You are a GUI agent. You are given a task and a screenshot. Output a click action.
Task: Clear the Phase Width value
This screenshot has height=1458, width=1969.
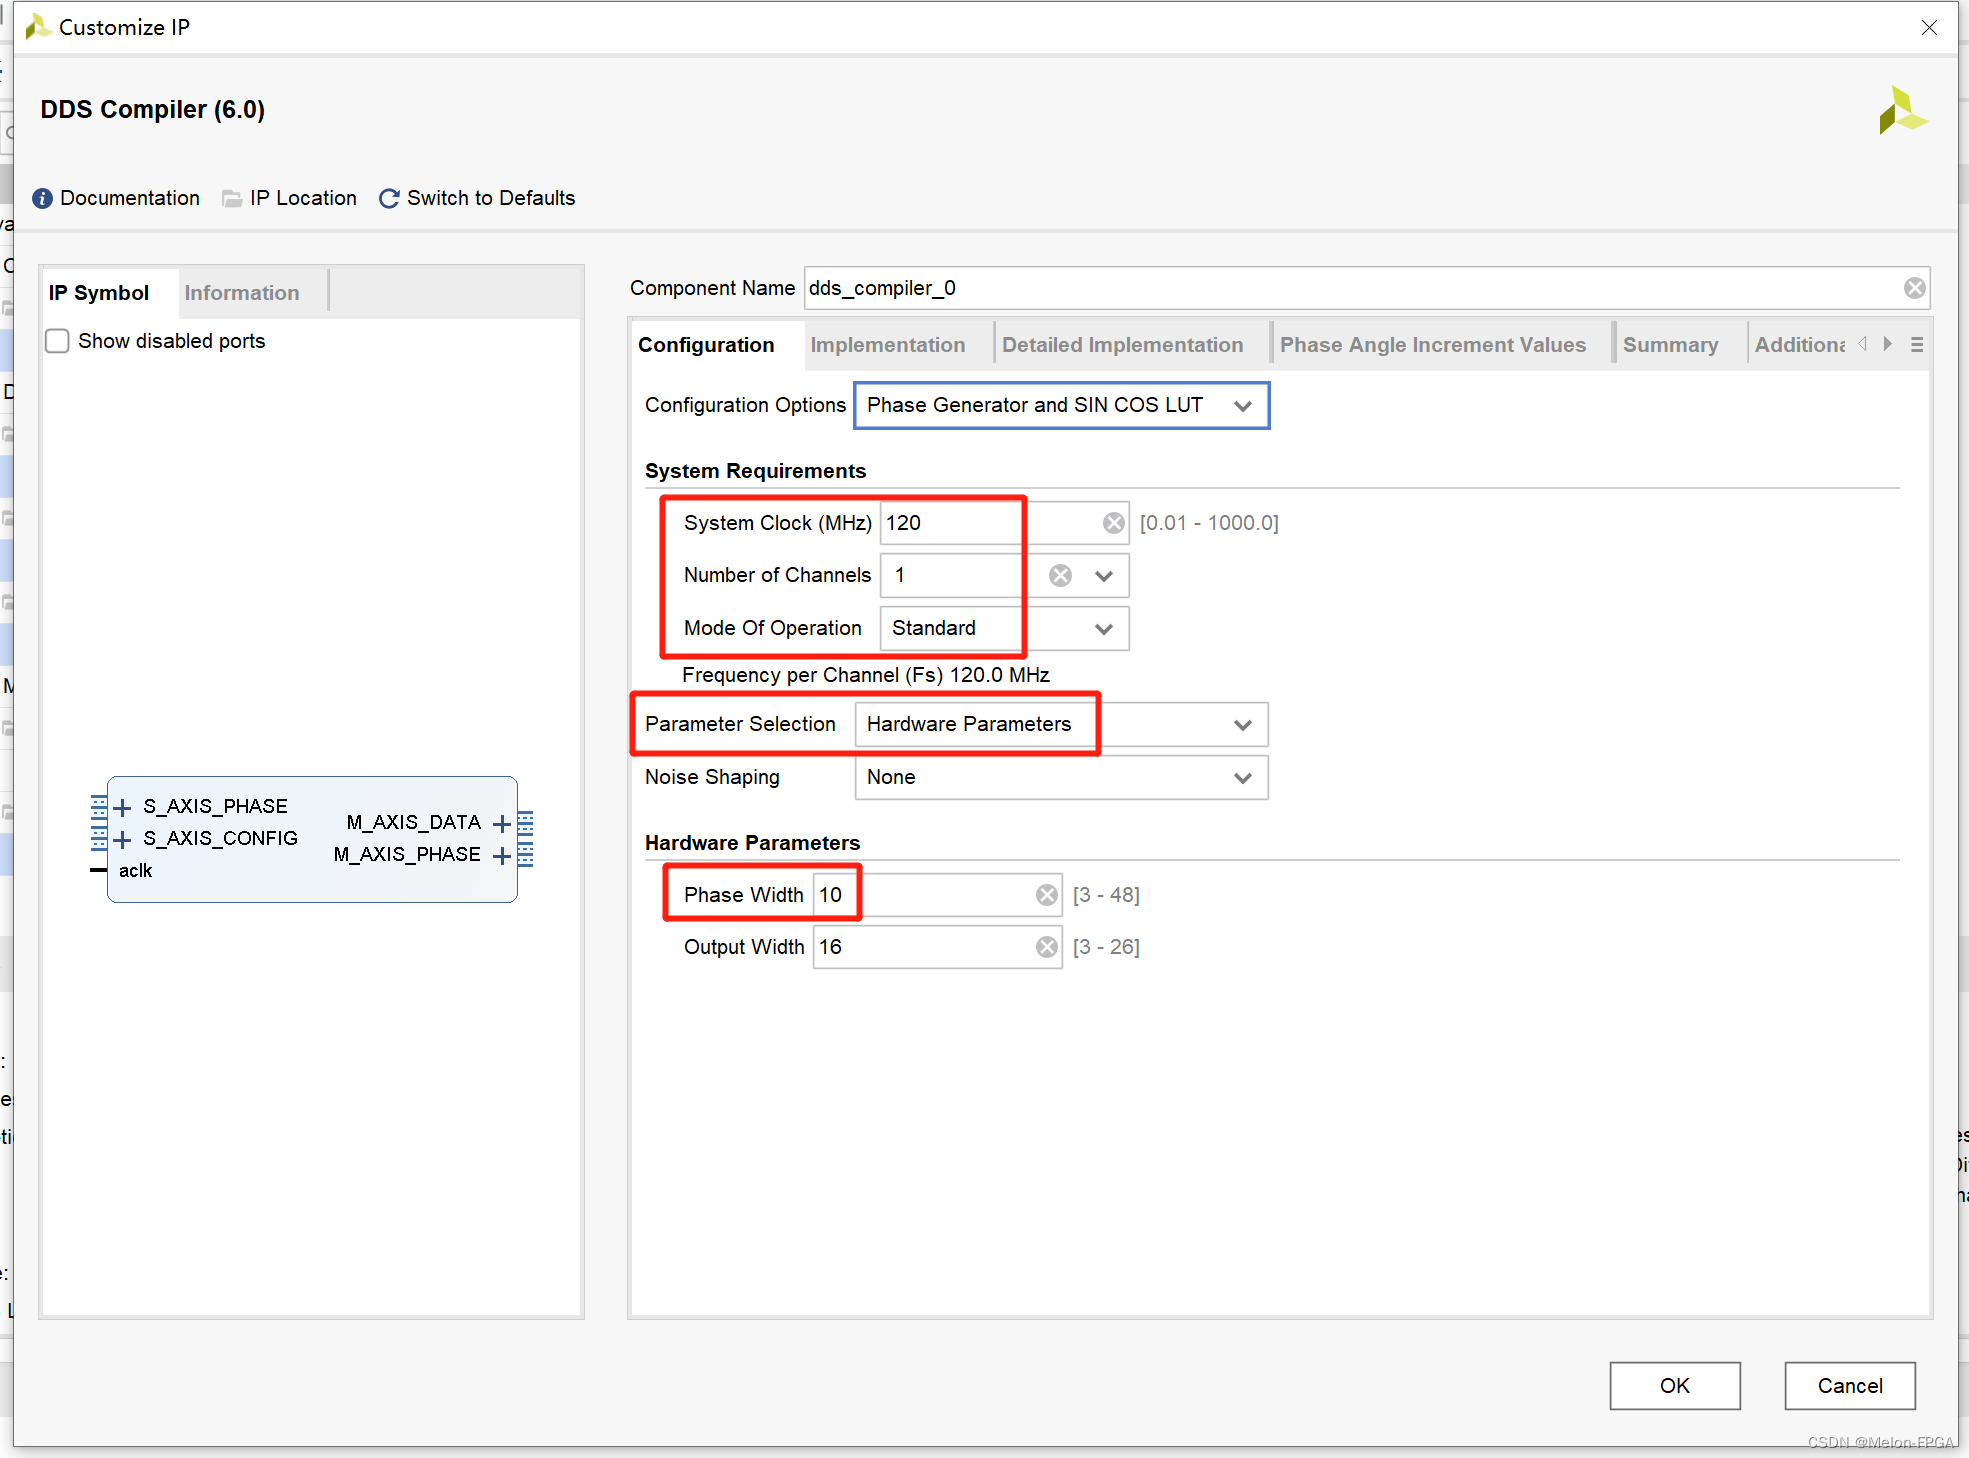1046,895
